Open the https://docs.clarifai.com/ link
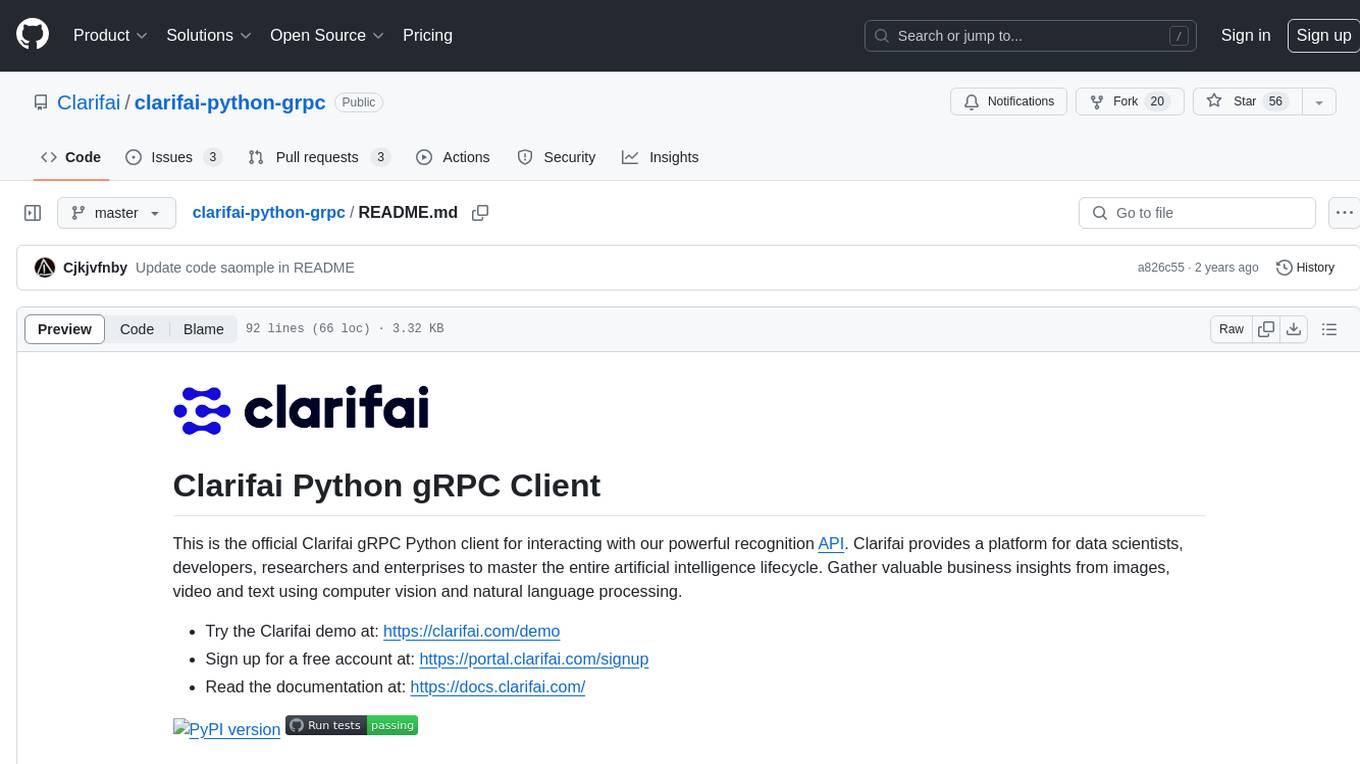 tap(497, 687)
